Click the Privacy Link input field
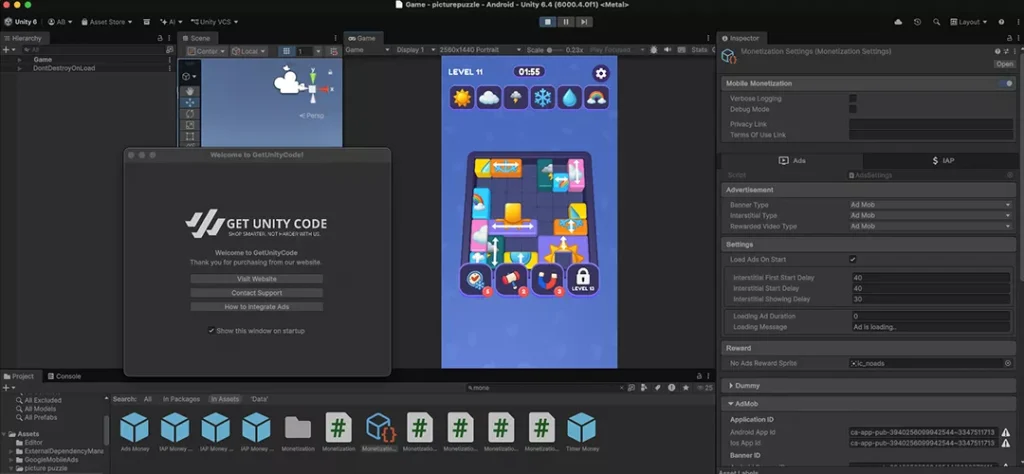The height and width of the screenshot is (474, 1024). pyautogui.click(x=931, y=124)
